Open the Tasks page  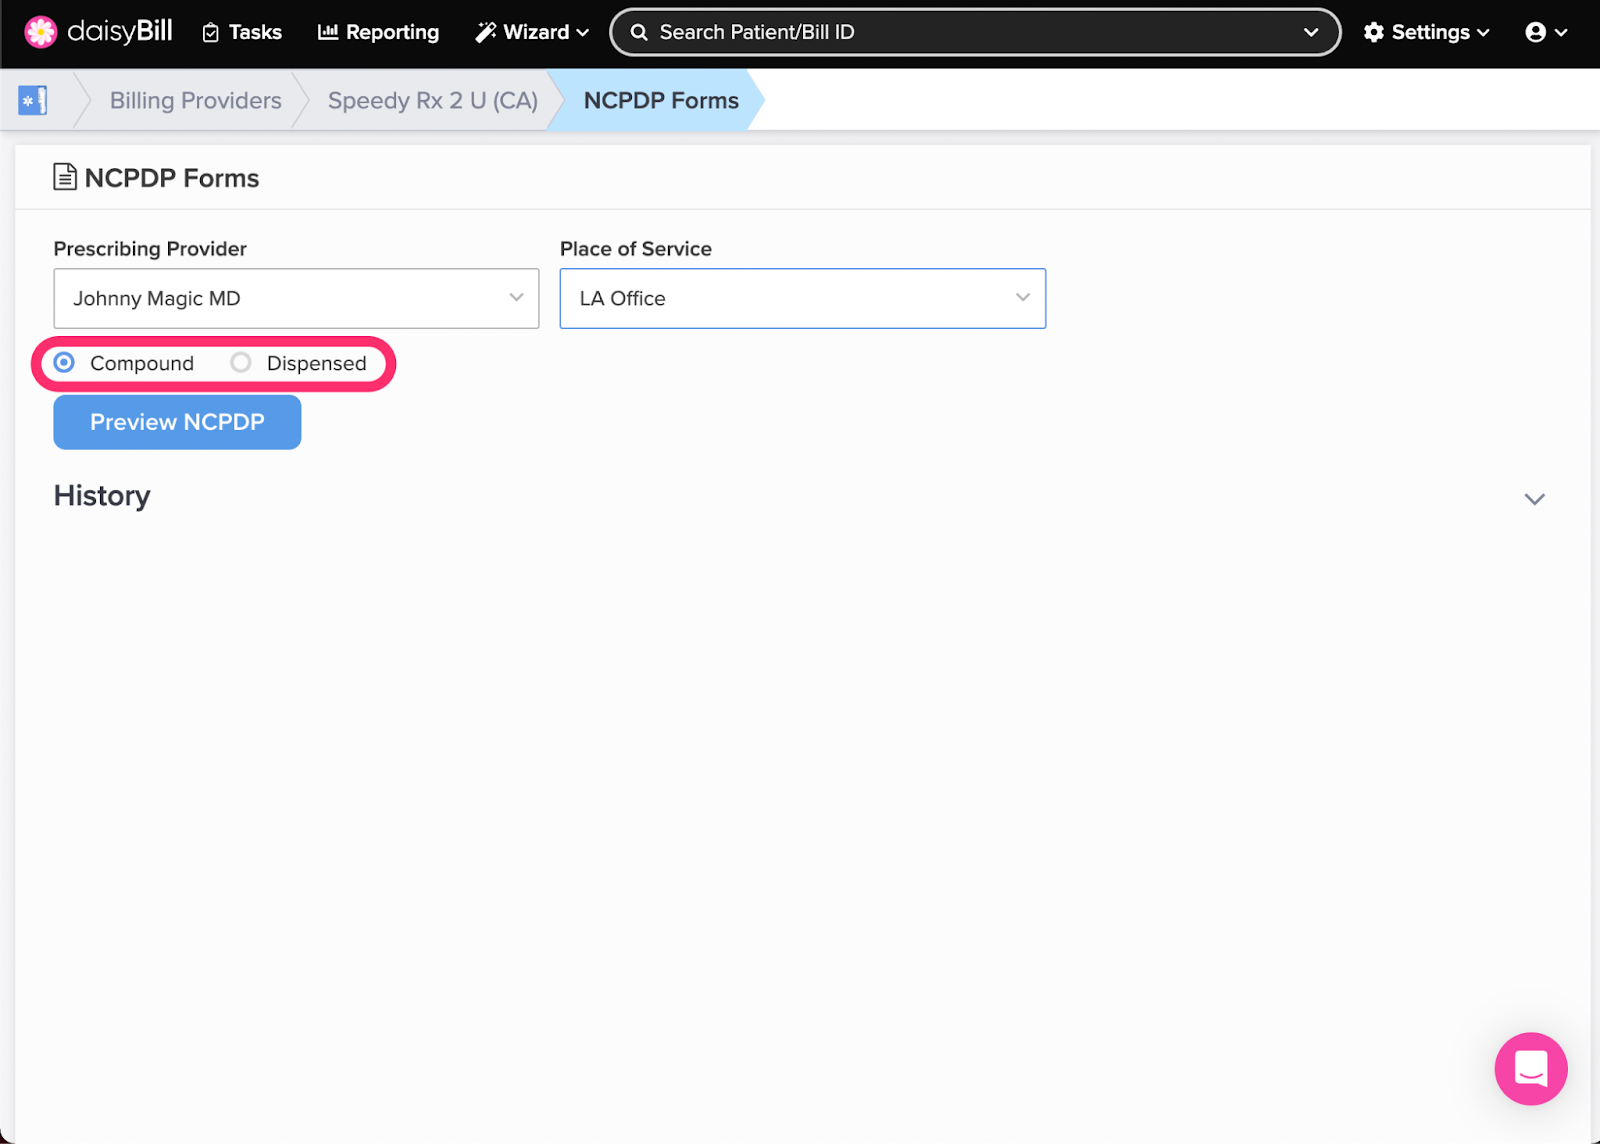coord(242,32)
